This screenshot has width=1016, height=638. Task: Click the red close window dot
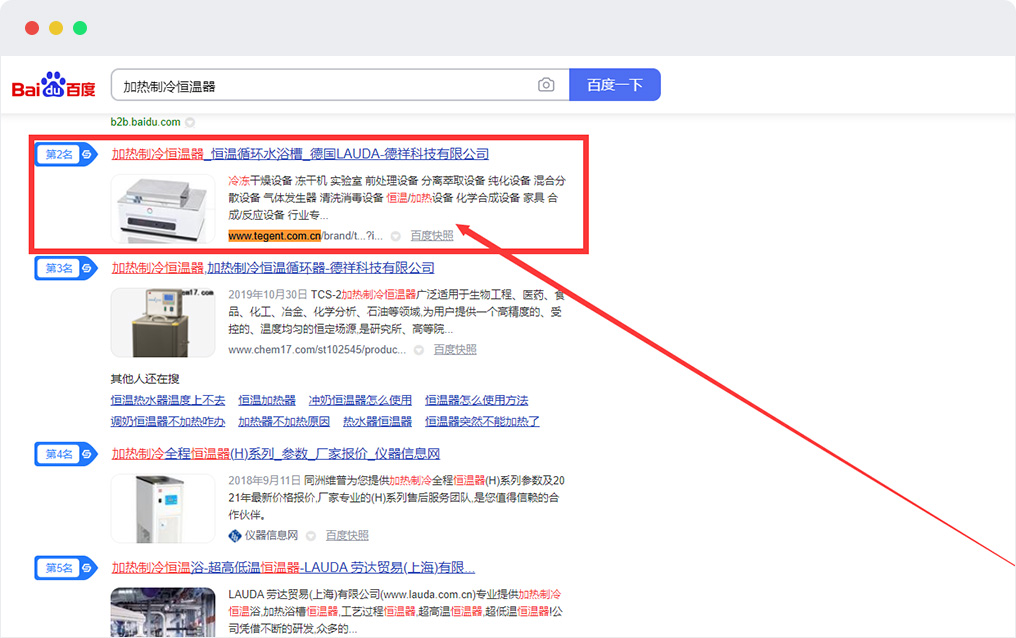pyautogui.click(x=32, y=28)
